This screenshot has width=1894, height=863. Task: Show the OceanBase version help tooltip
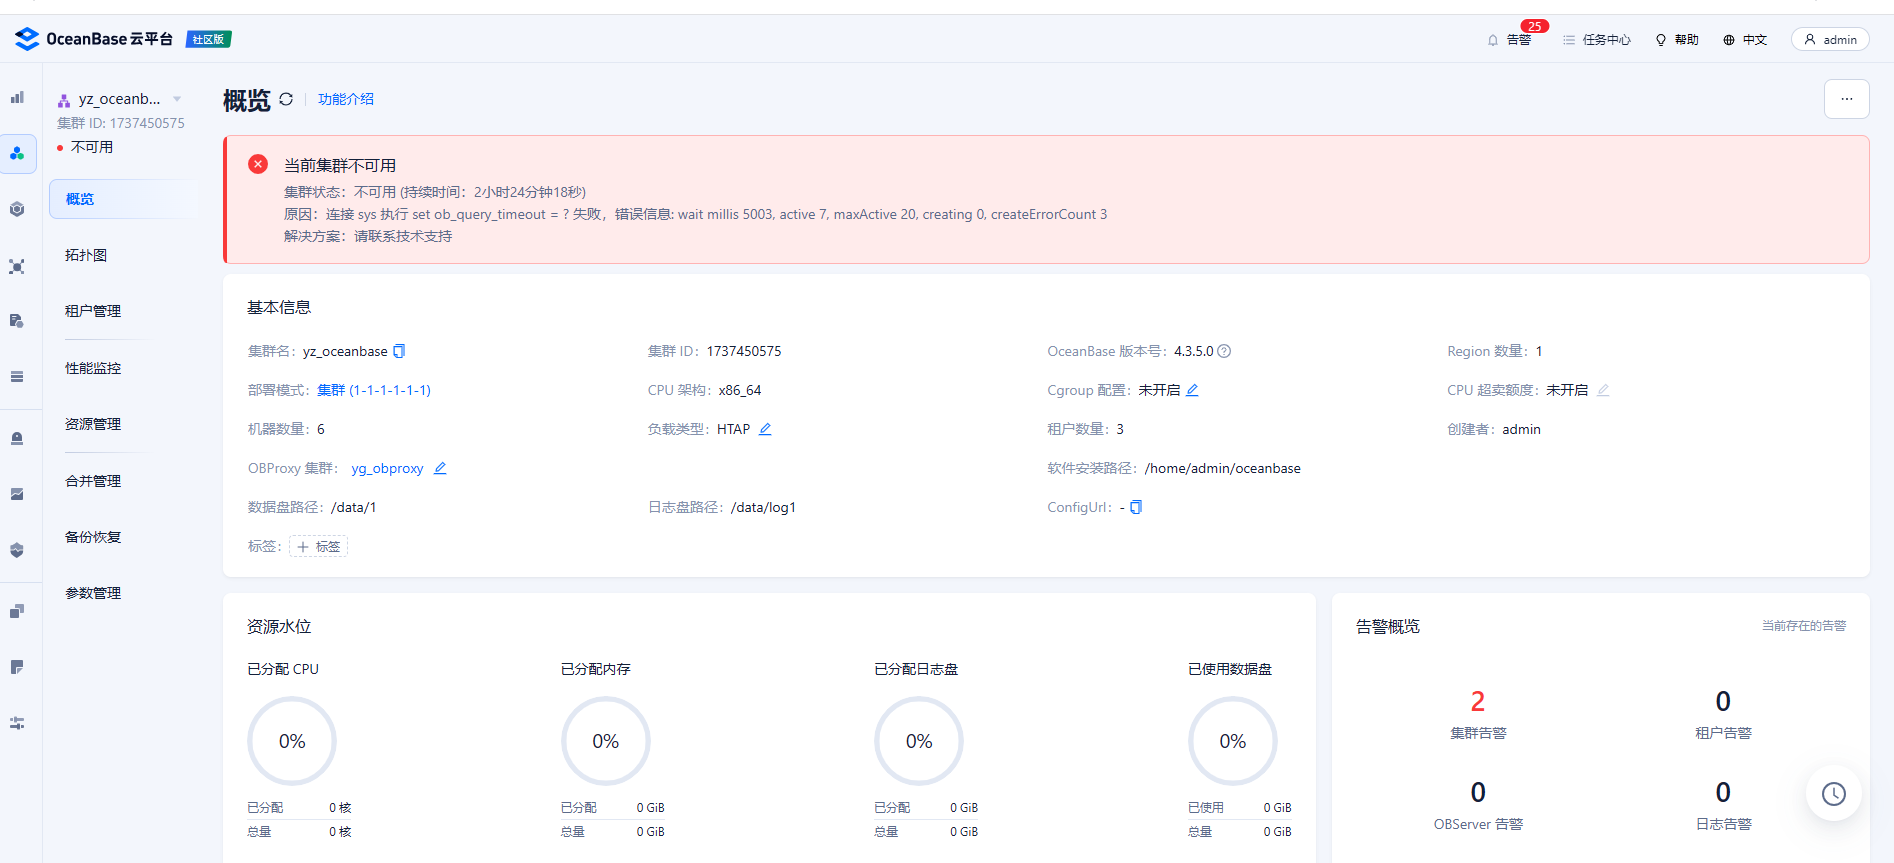(x=1224, y=351)
